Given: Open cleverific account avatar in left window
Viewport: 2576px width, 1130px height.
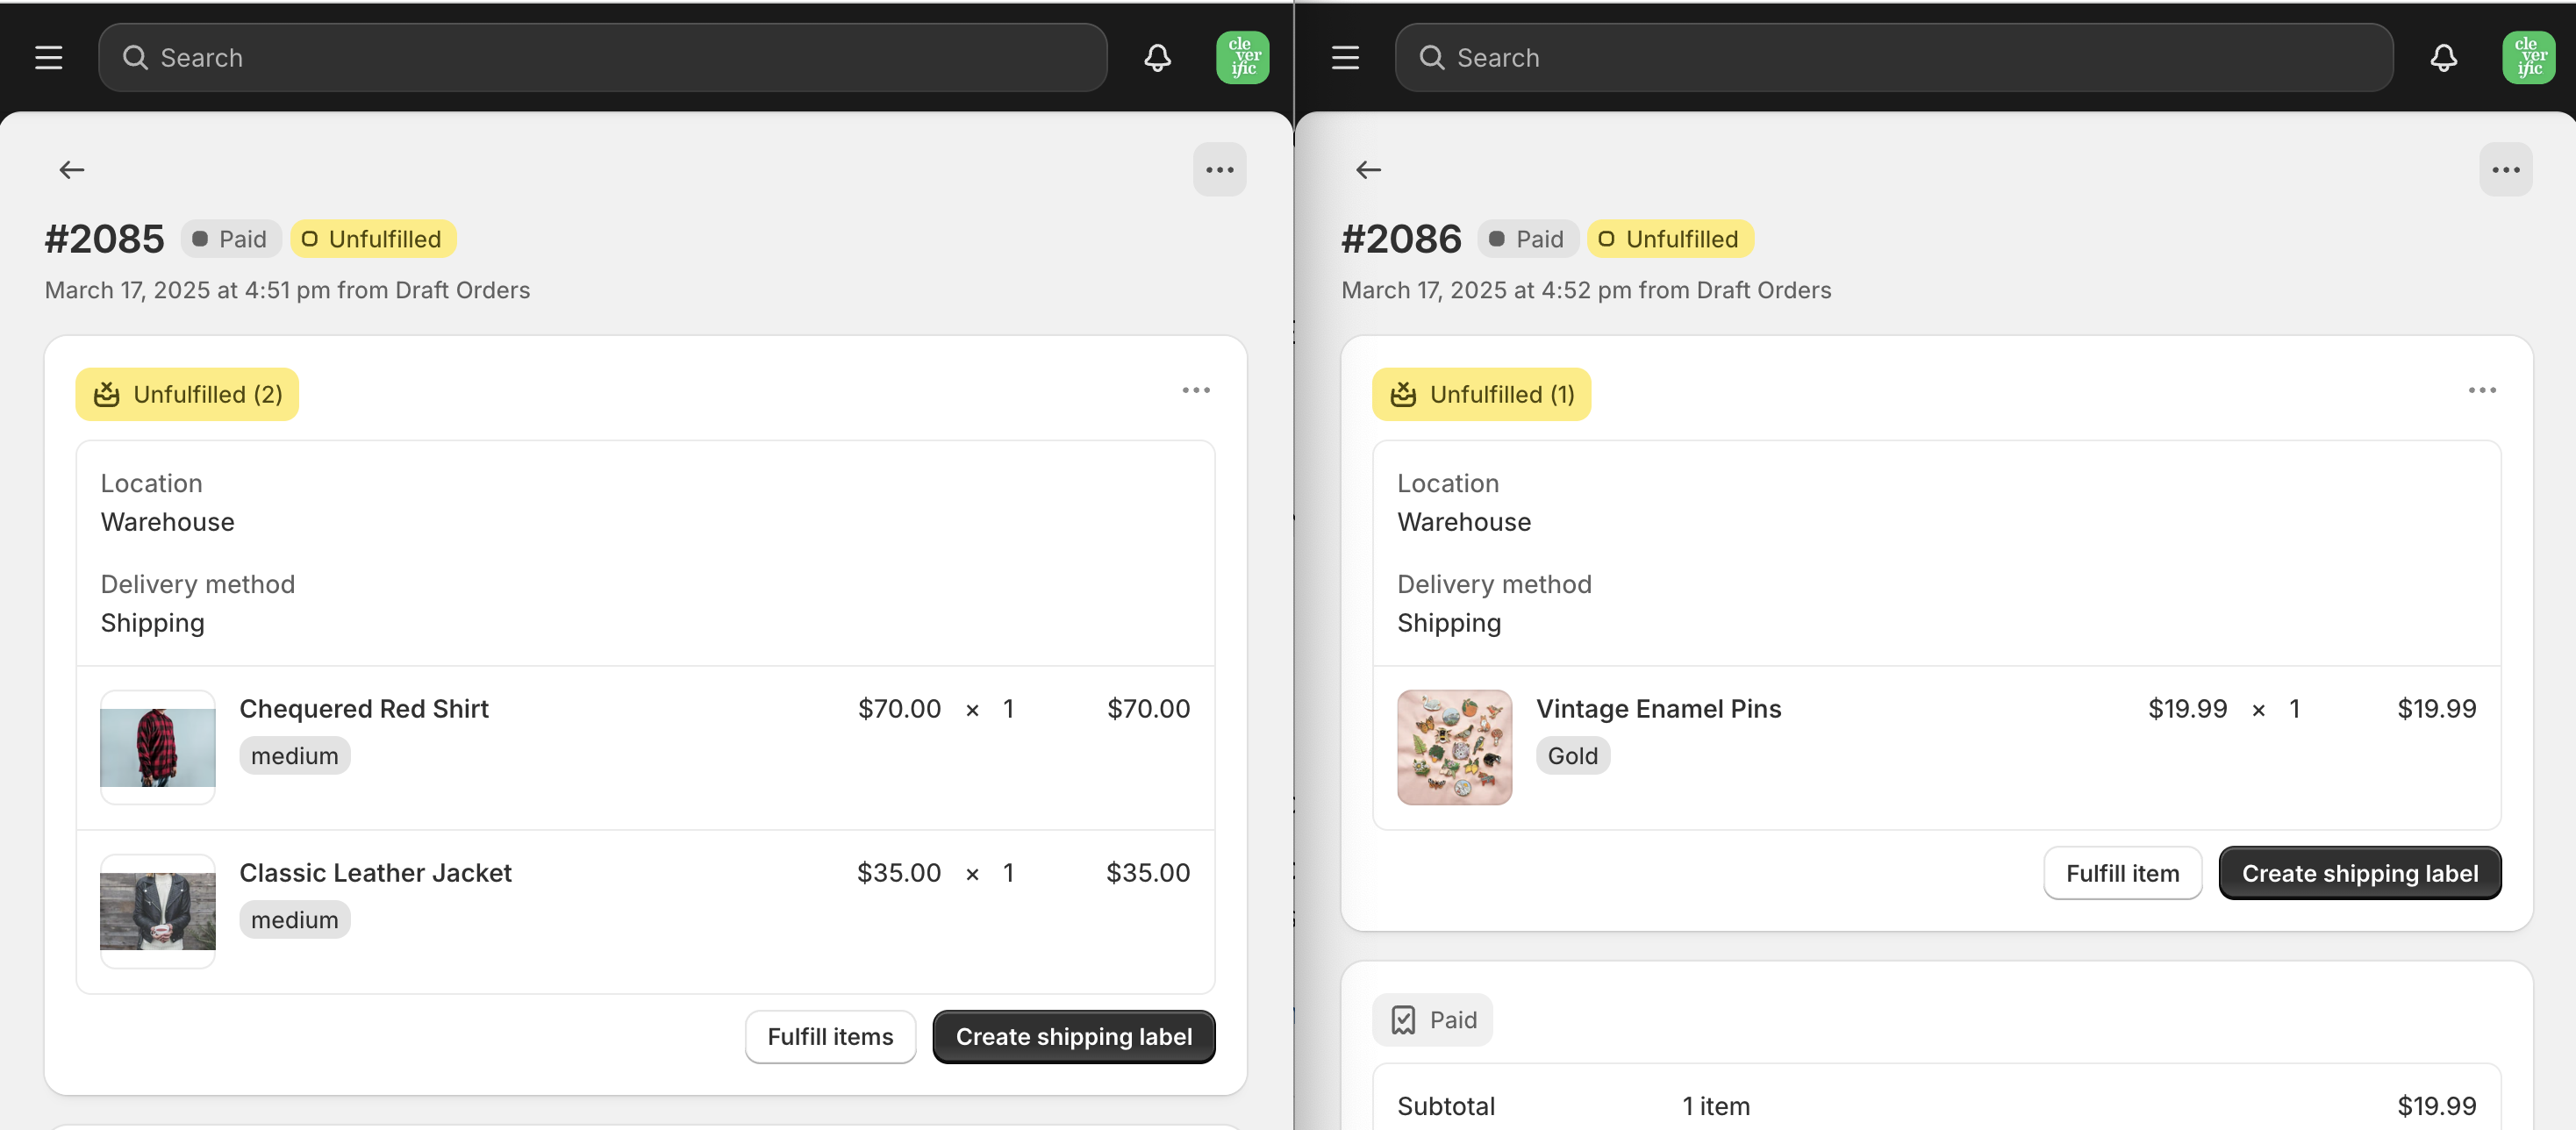Looking at the screenshot, I should [1242, 58].
